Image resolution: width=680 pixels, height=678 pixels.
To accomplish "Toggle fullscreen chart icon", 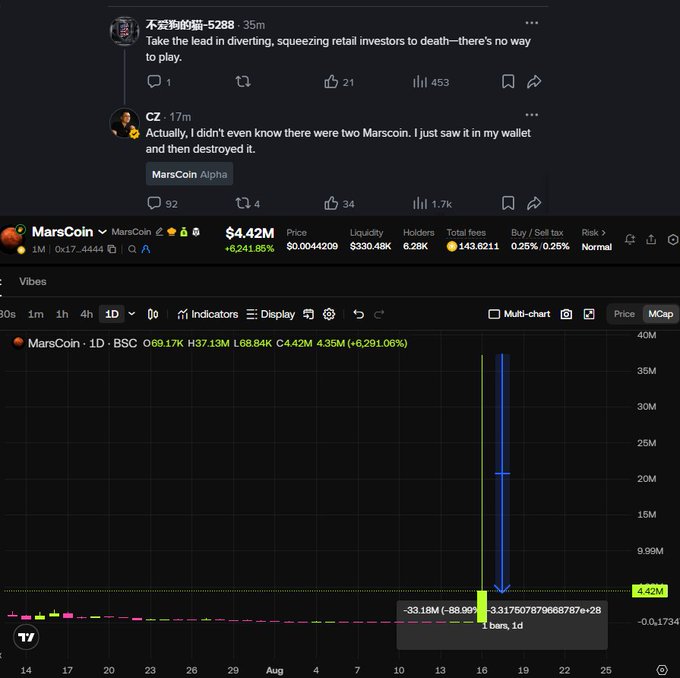I will 589,314.
